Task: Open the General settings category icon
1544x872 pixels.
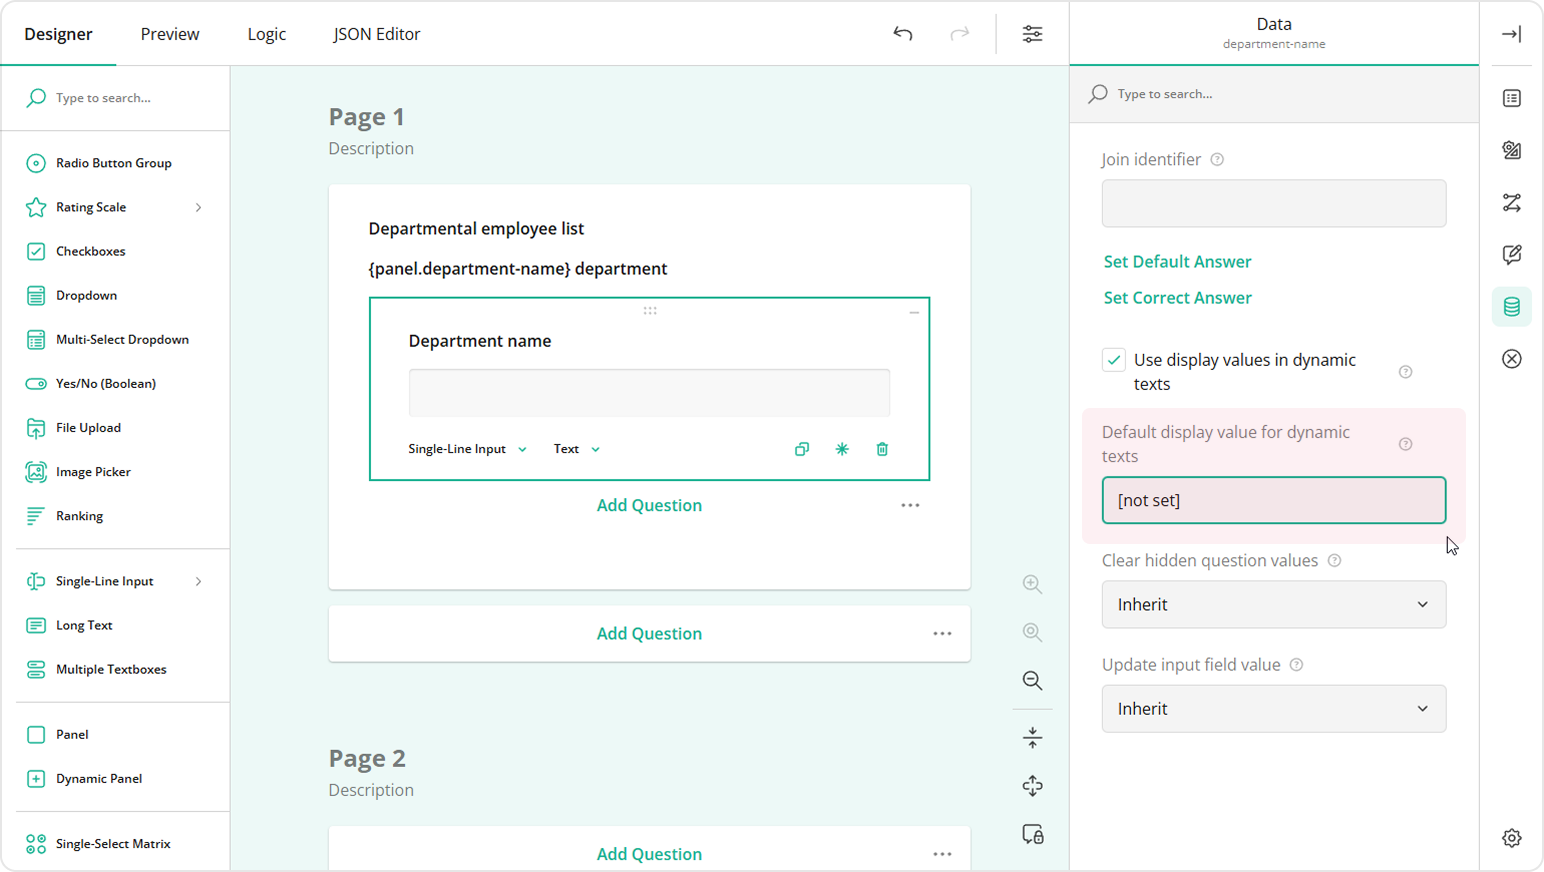Action: click(1511, 98)
